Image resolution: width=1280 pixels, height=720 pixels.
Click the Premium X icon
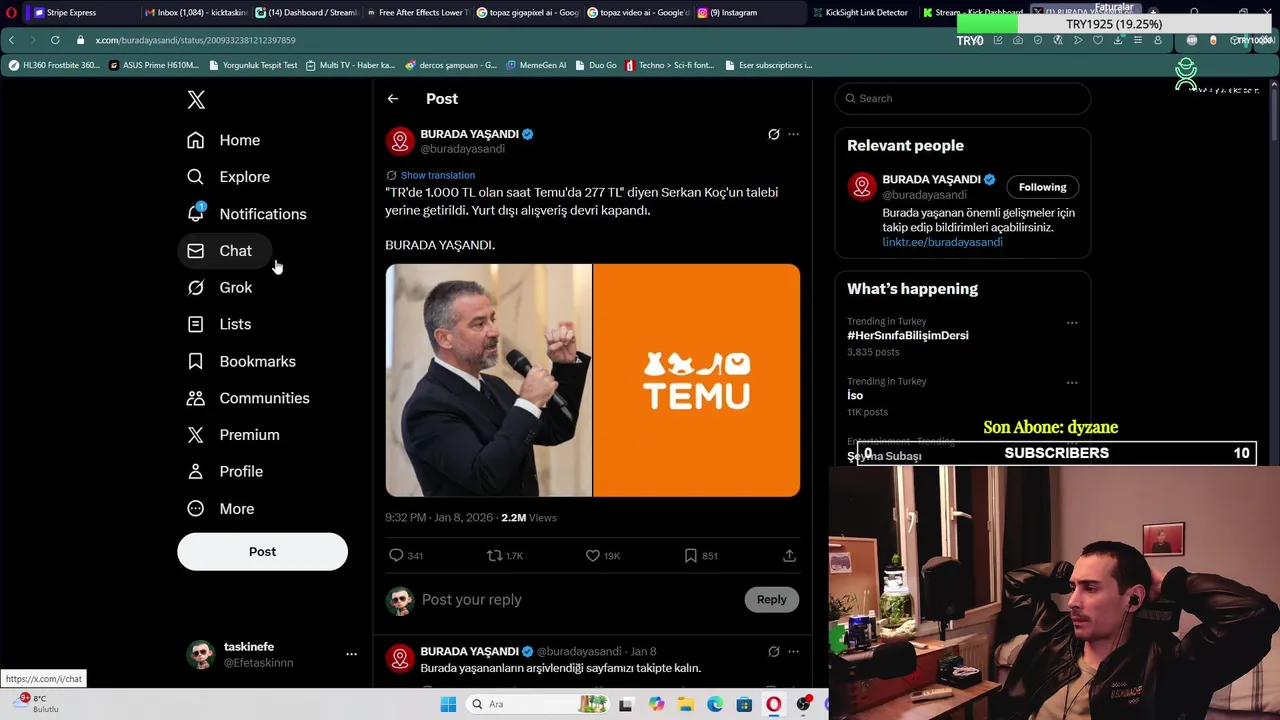click(x=196, y=435)
